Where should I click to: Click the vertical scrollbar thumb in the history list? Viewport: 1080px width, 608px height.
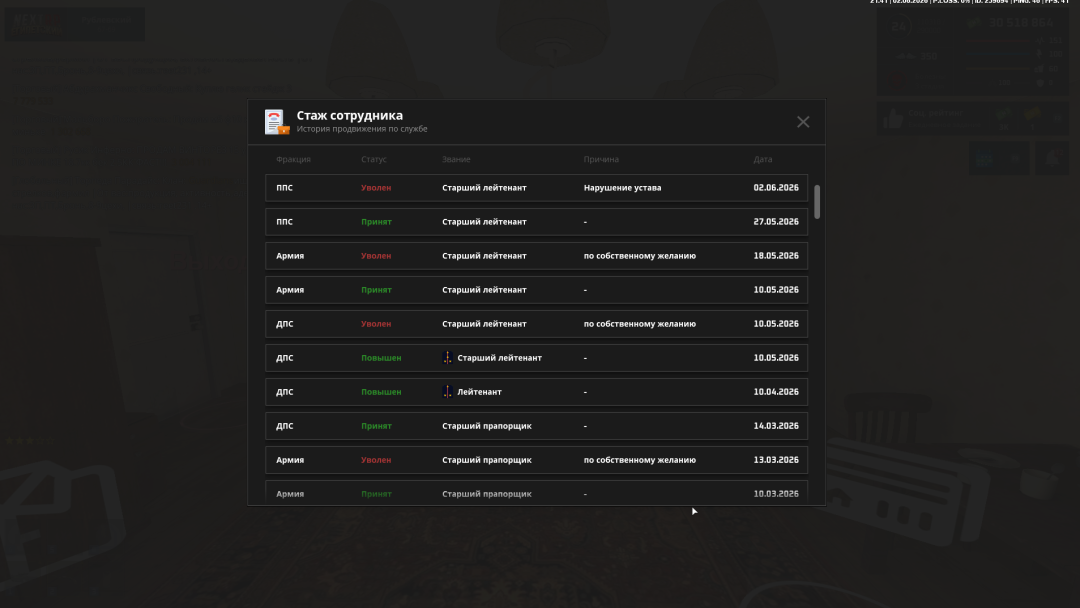click(x=817, y=202)
